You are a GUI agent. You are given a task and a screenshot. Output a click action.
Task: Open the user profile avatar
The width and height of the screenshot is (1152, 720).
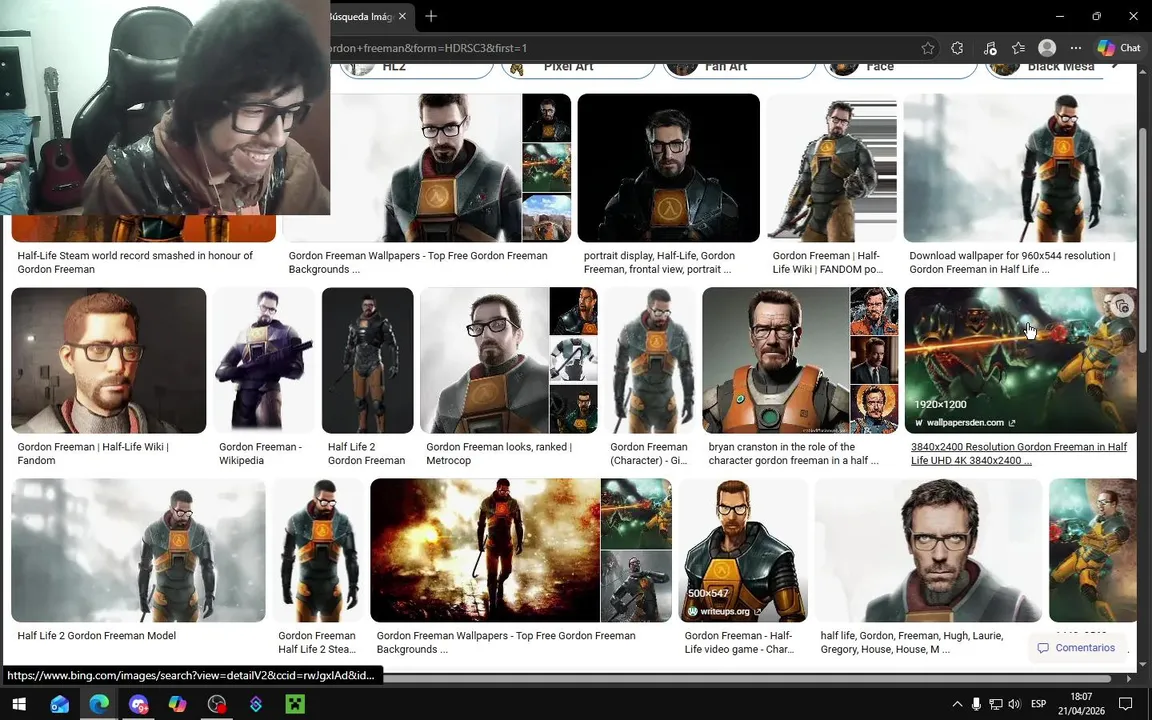[x=1047, y=48]
